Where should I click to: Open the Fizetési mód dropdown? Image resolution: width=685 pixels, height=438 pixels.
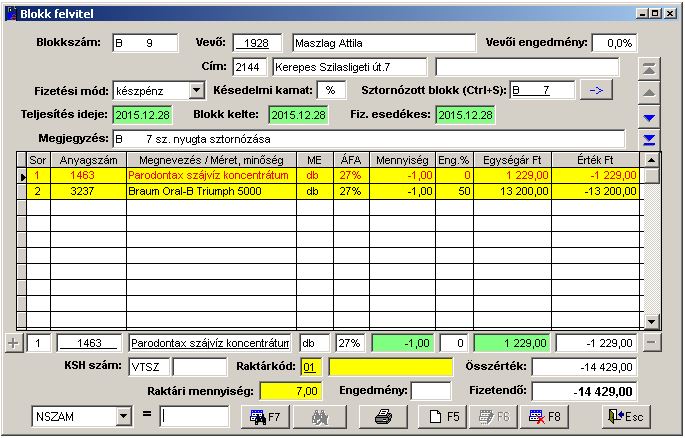click(197, 91)
